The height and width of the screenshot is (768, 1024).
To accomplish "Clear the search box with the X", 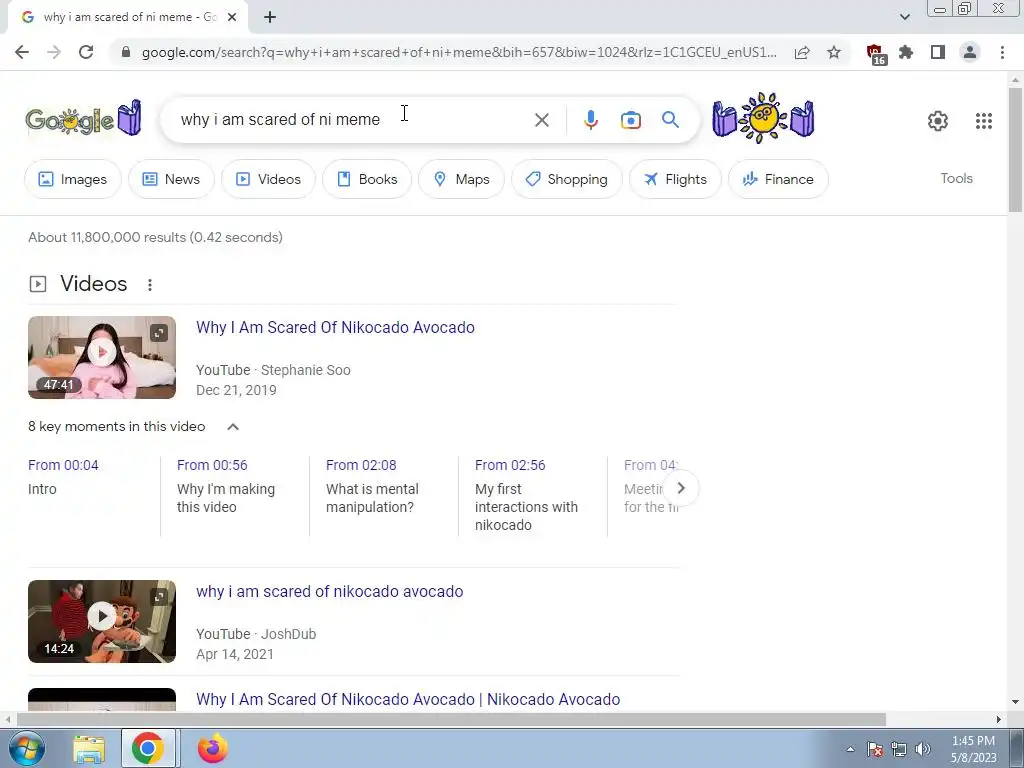I will pyautogui.click(x=541, y=120).
